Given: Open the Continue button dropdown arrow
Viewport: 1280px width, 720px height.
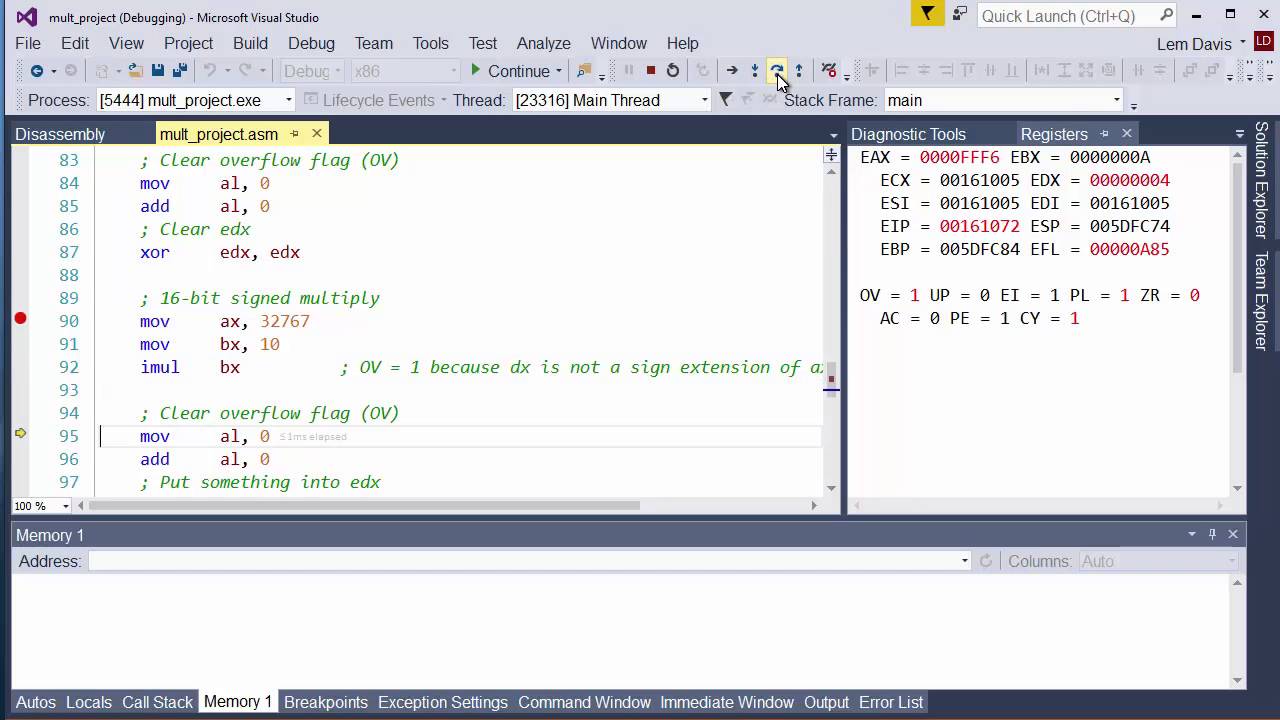Looking at the screenshot, I should click(x=558, y=72).
